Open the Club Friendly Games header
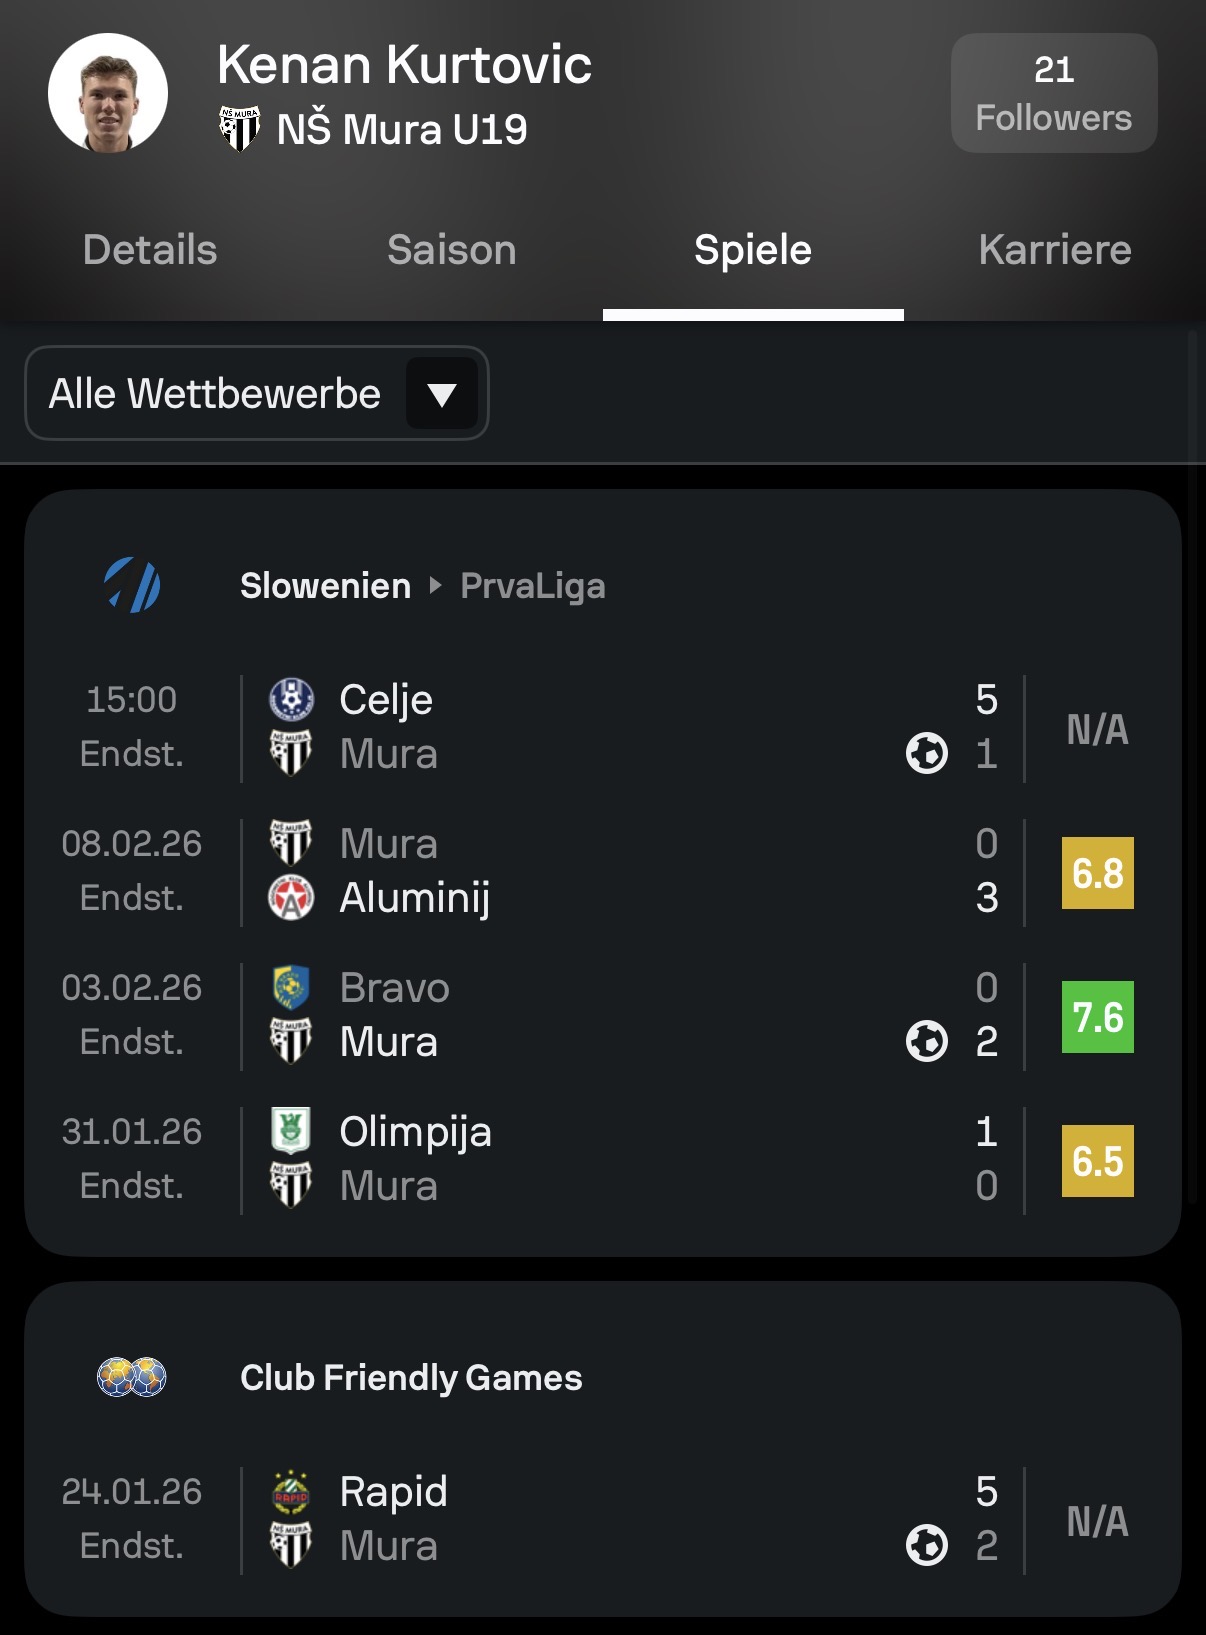The width and height of the screenshot is (1206, 1635). coord(411,1378)
